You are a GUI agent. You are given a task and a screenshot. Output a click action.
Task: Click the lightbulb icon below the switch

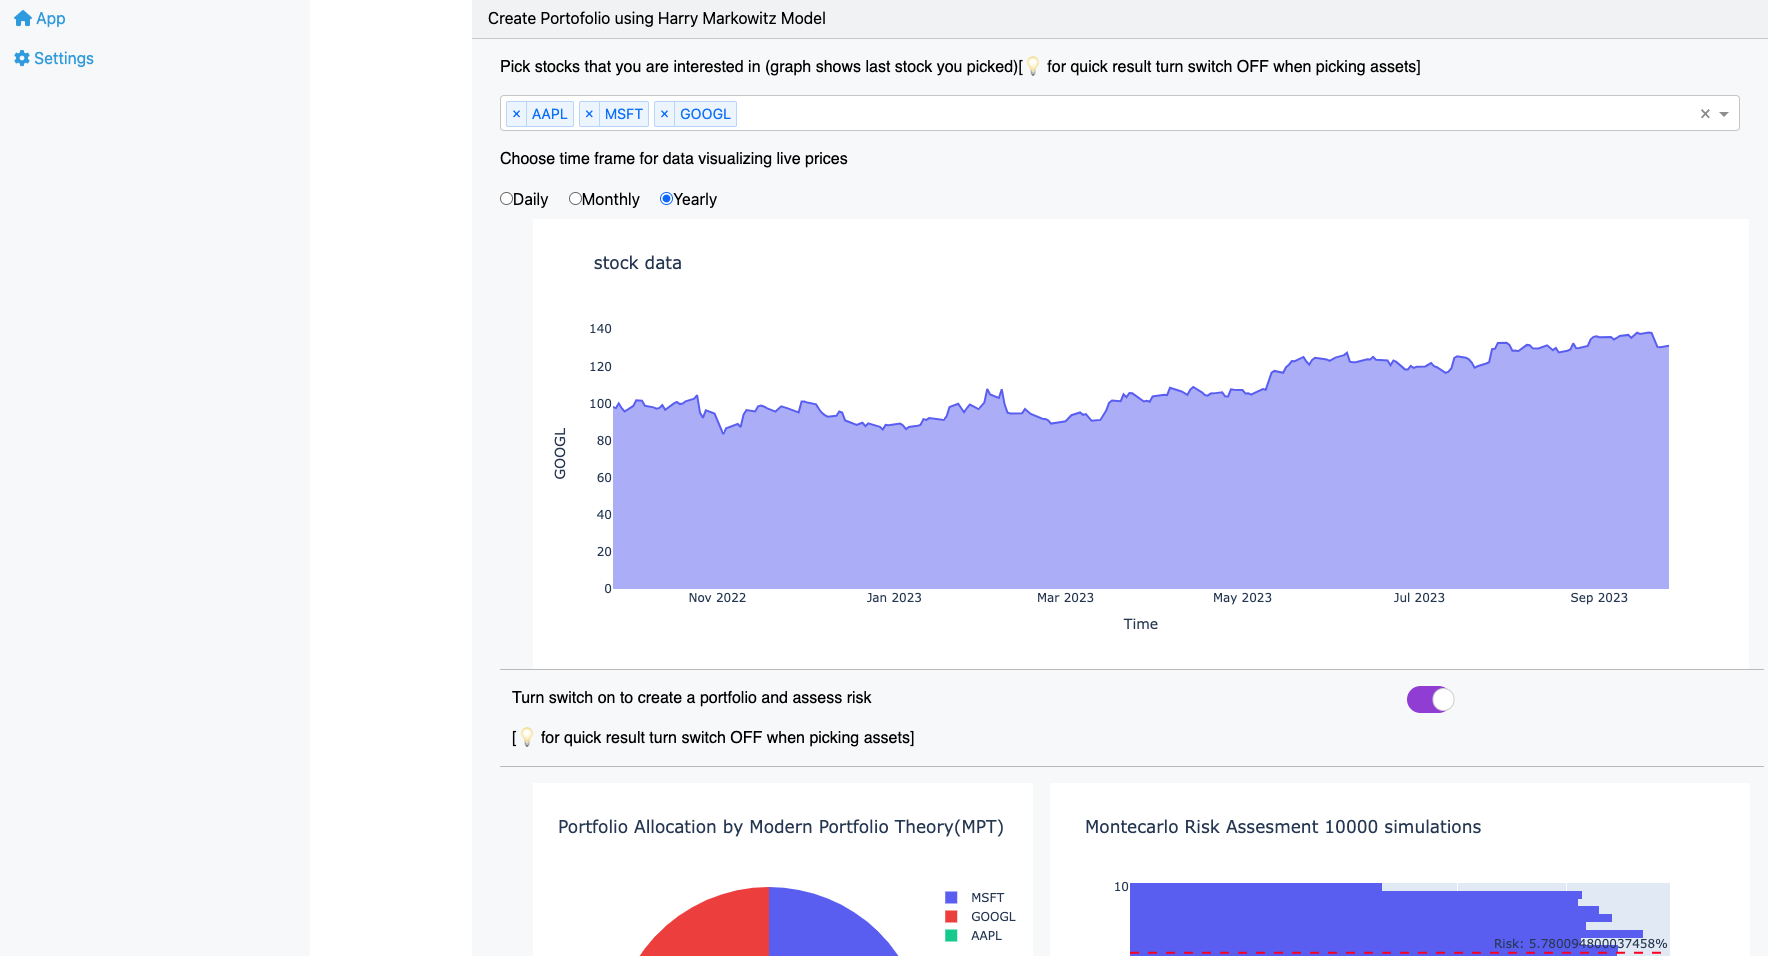(x=527, y=738)
